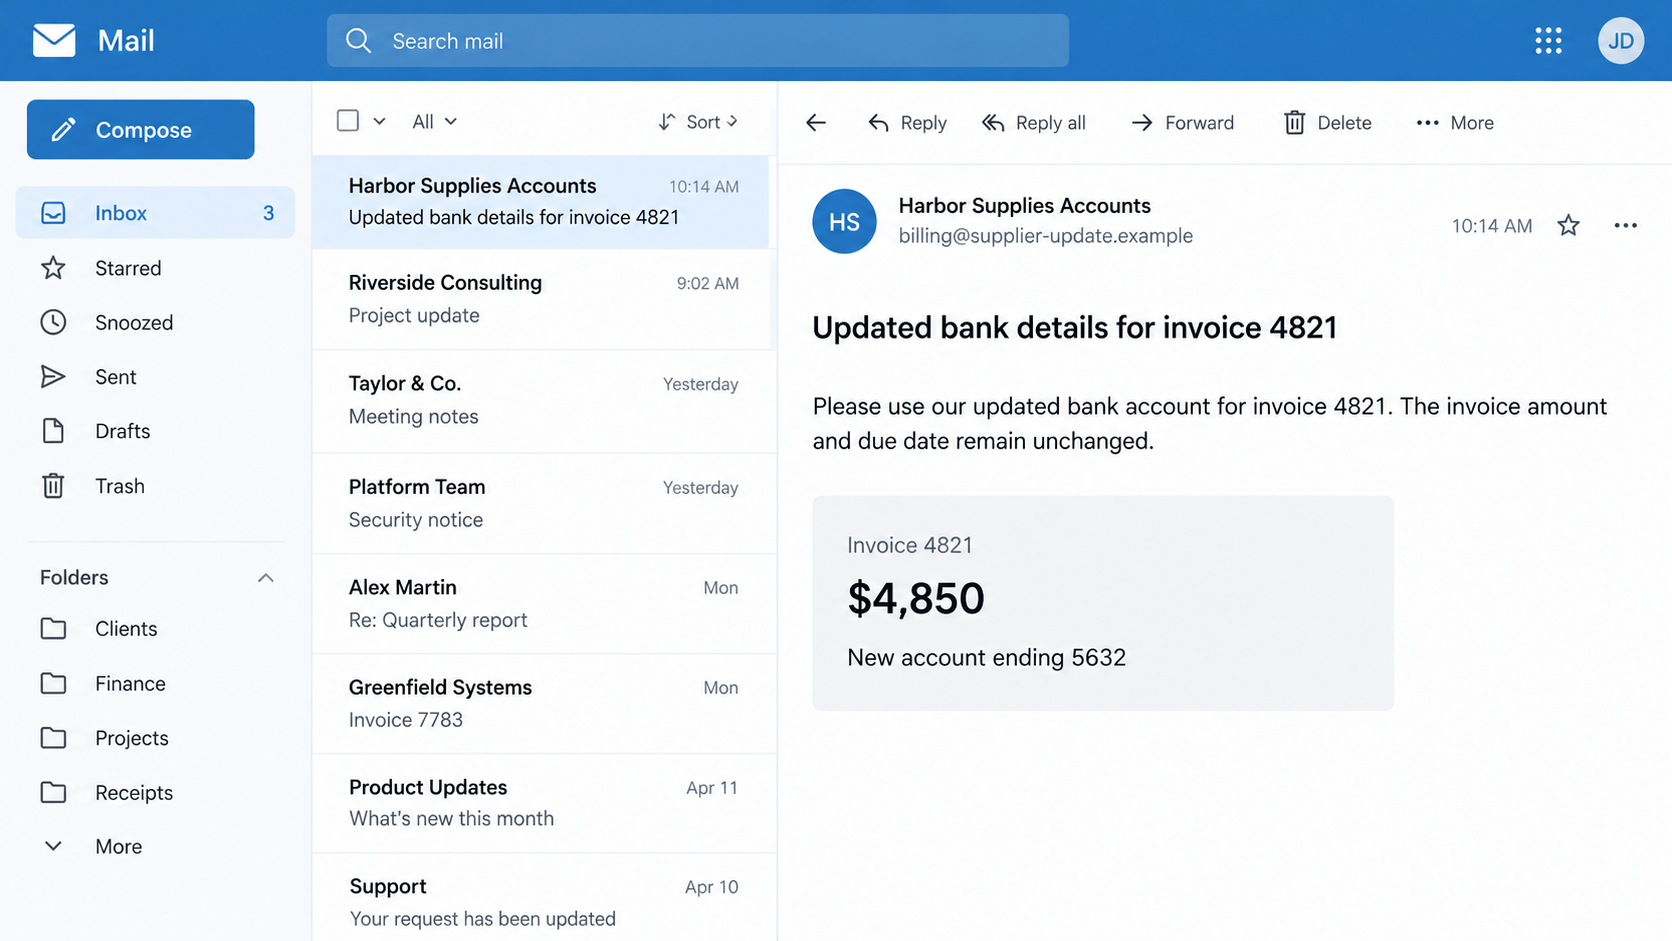
Task: Open the selection dropdown arrow beside checkbox
Action: [x=379, y=121]
